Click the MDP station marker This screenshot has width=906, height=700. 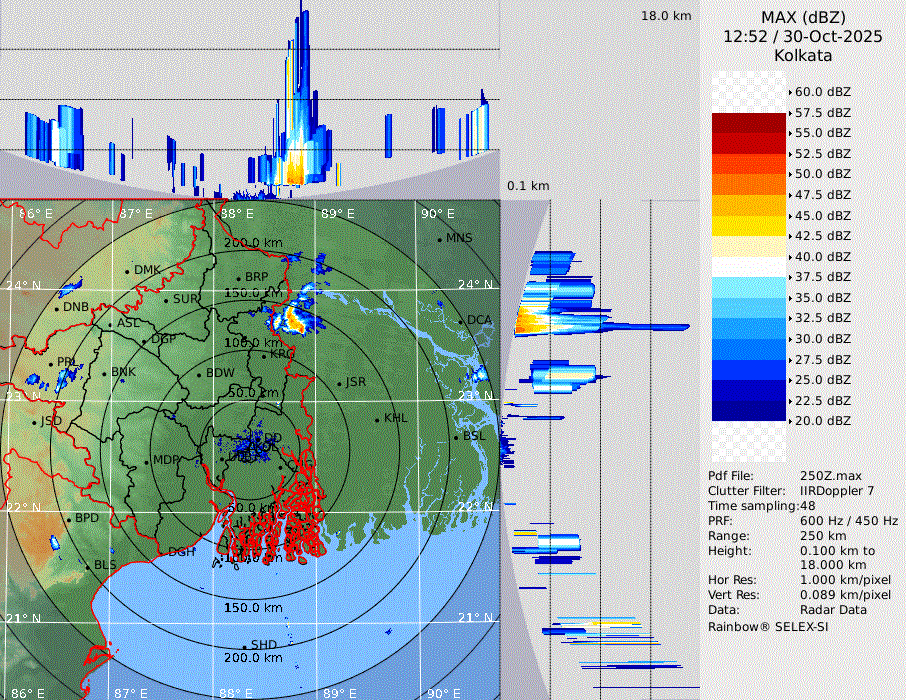pos(146,461)
